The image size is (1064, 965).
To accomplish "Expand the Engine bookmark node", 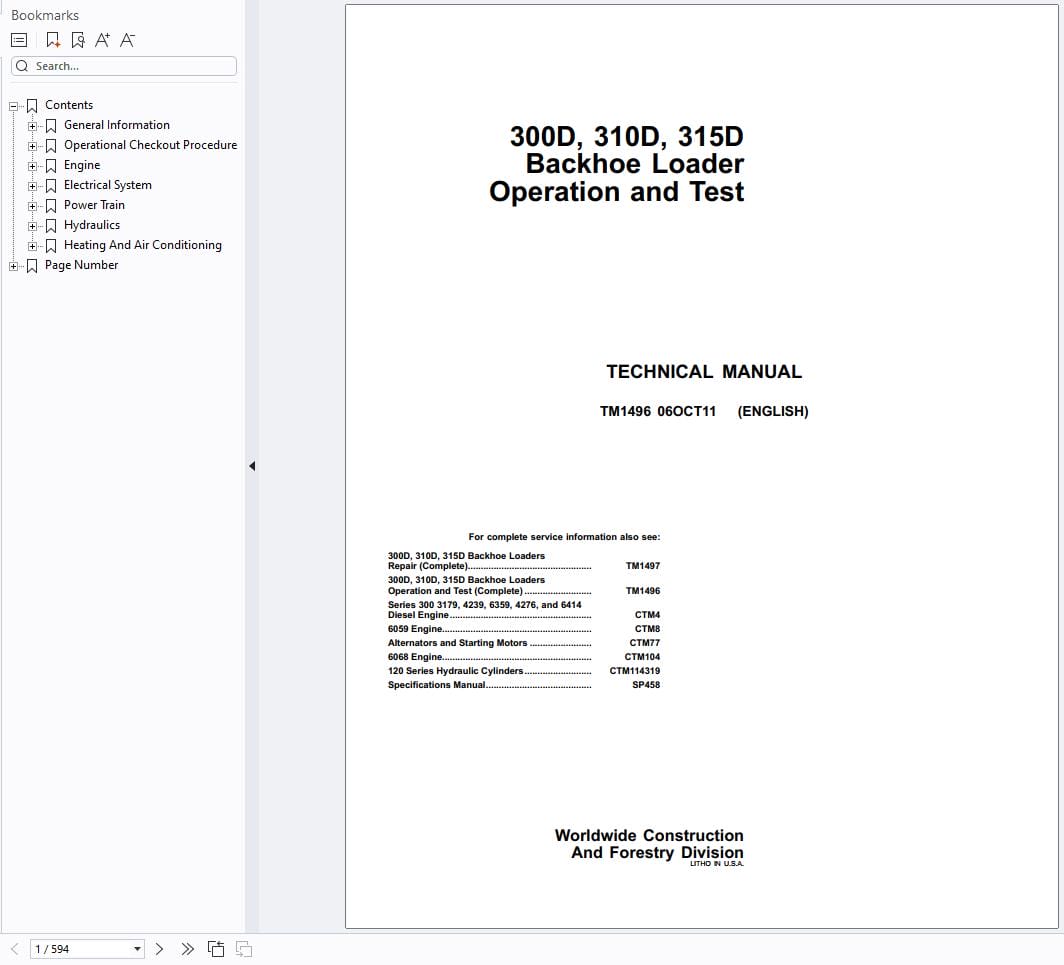I will coord(32,166).
